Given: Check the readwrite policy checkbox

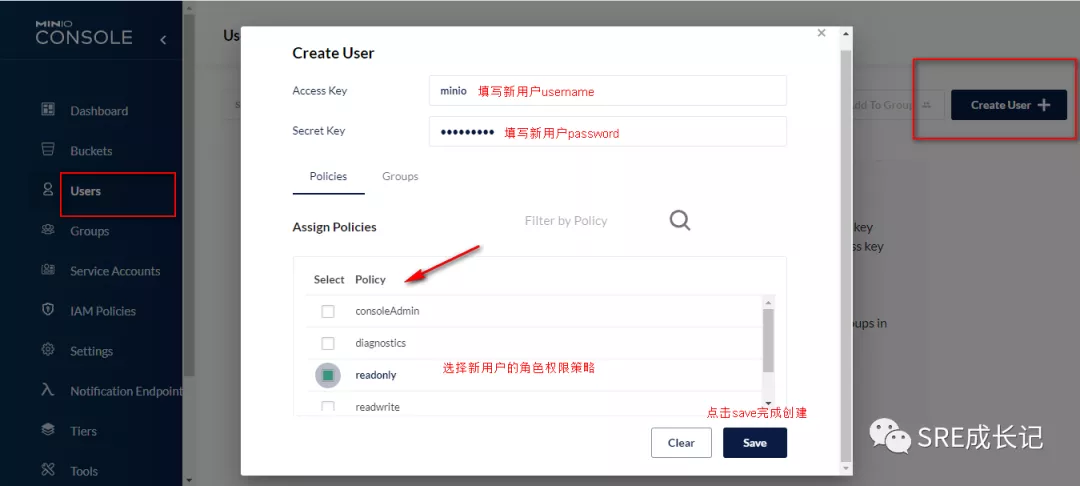Looking at the screenshot, I should (328, 406).
